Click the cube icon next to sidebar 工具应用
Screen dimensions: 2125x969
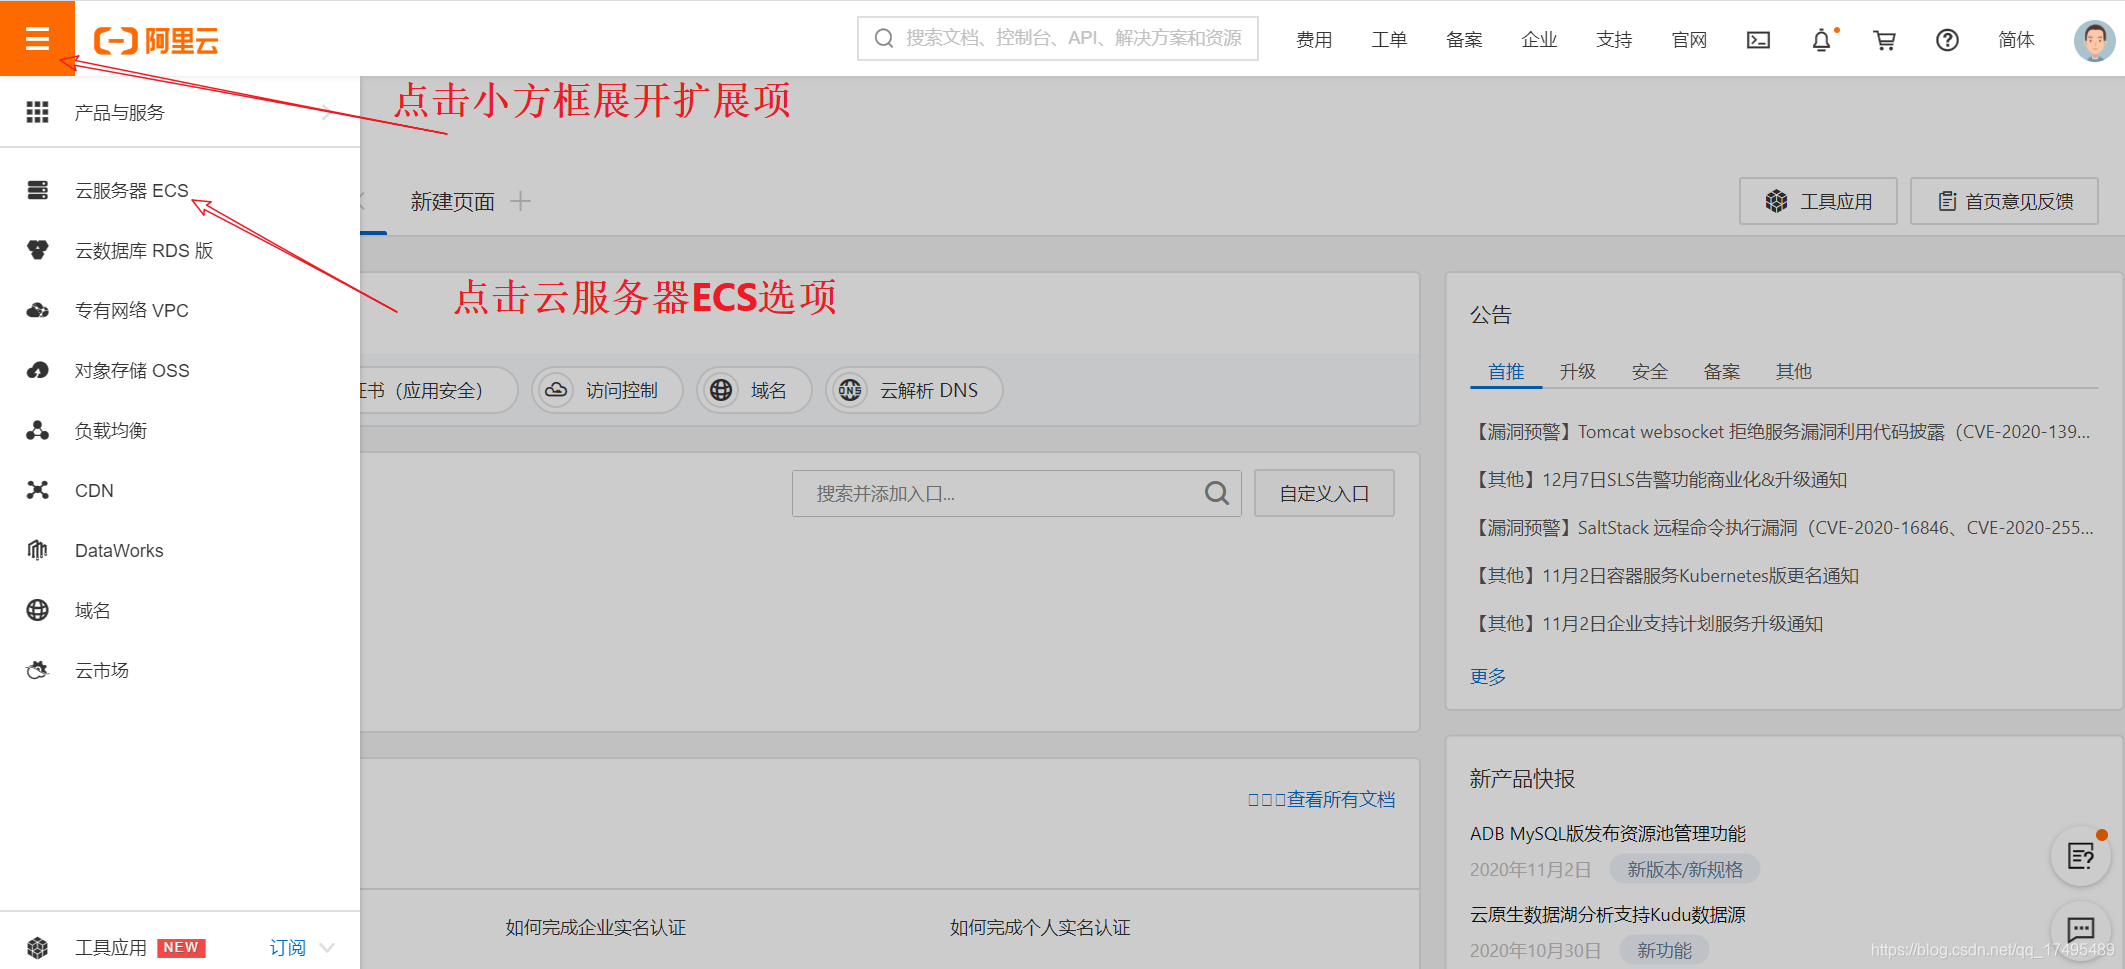37,947
